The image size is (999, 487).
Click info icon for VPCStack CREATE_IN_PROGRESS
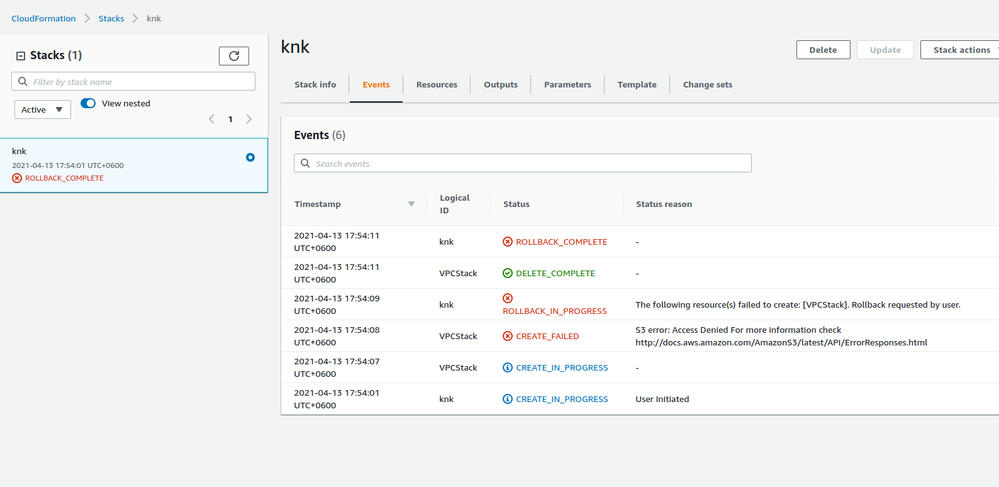pyautogui.click(x=507, y=368)
